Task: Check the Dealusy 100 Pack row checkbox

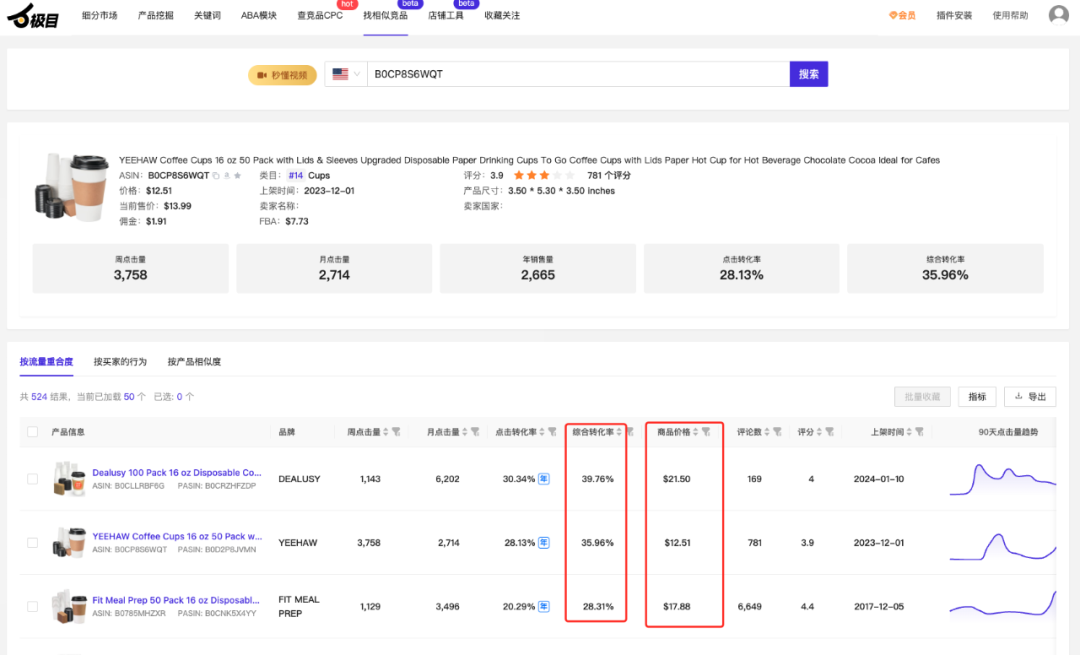Action: point(33,479)
